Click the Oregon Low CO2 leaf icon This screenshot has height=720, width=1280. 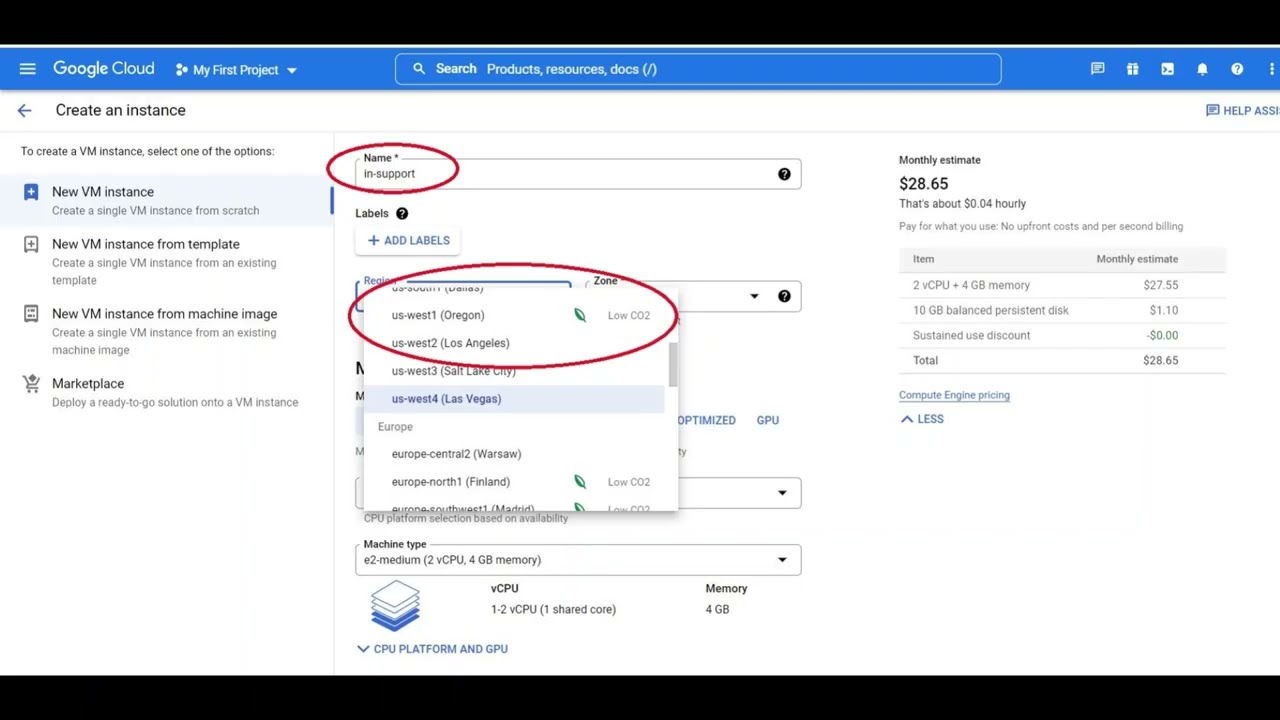point(580,315)
